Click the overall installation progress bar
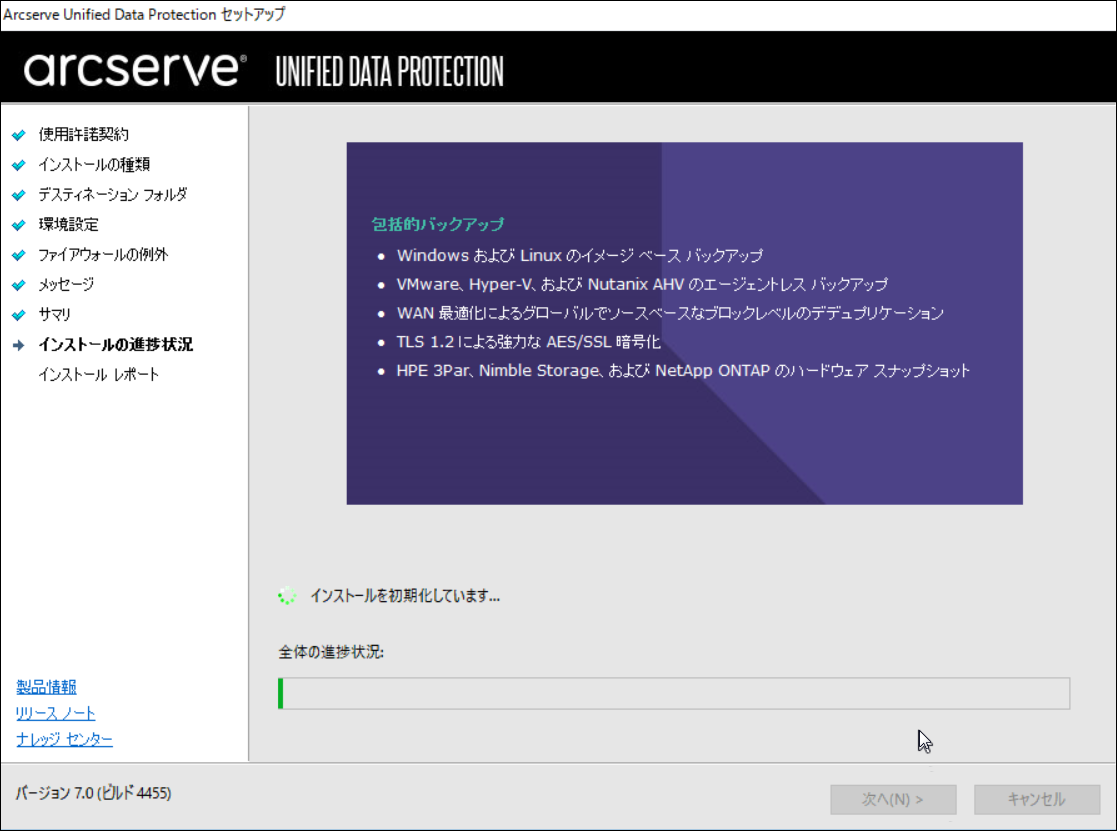The image size is (1117, 831). coord(674,694)
